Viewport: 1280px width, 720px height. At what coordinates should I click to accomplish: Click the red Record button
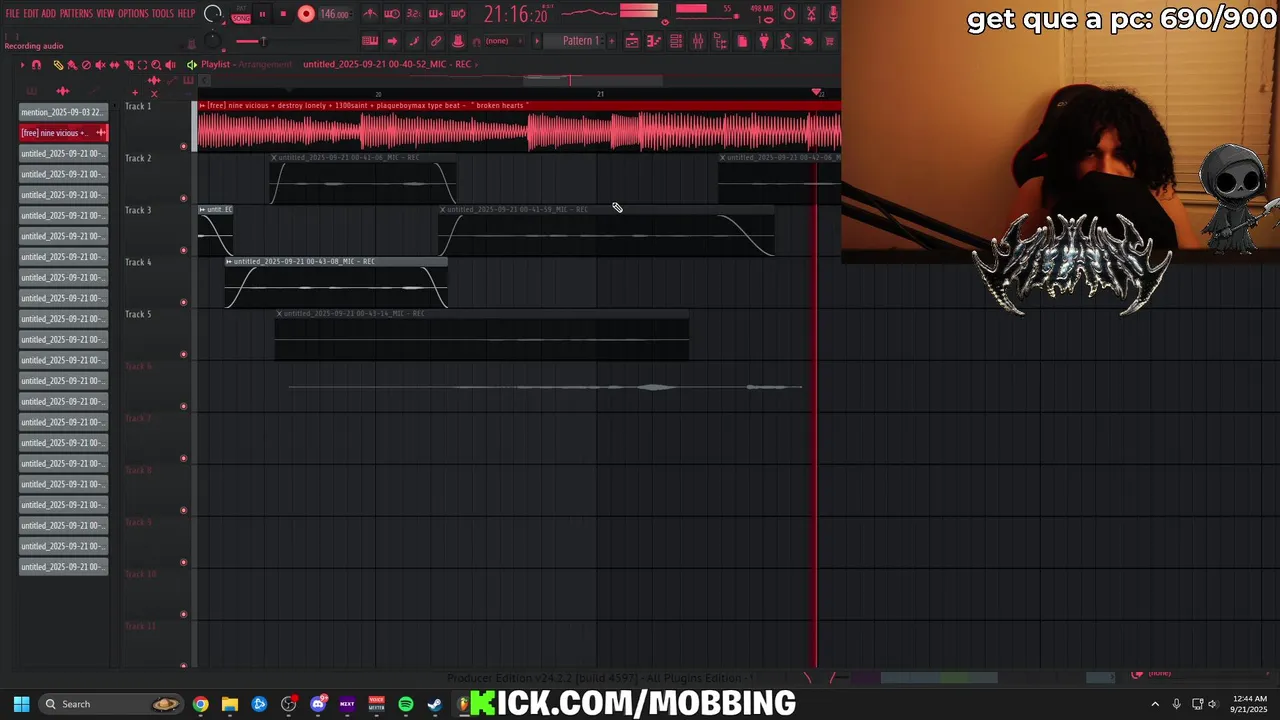coord(306,14)
